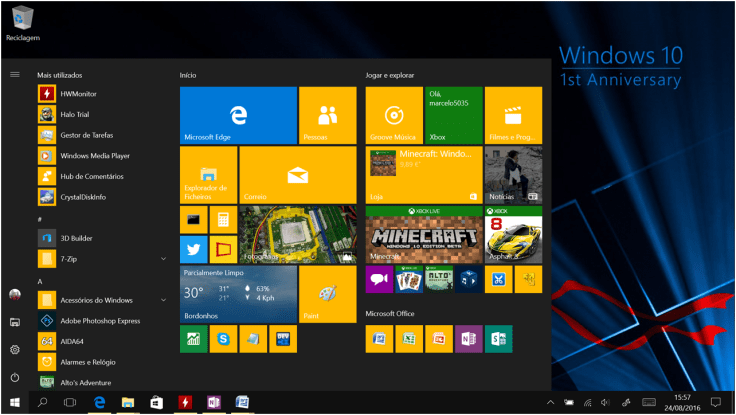Open Filmes e Programas tile
This screenshot has width=736, height=415.
513,115
